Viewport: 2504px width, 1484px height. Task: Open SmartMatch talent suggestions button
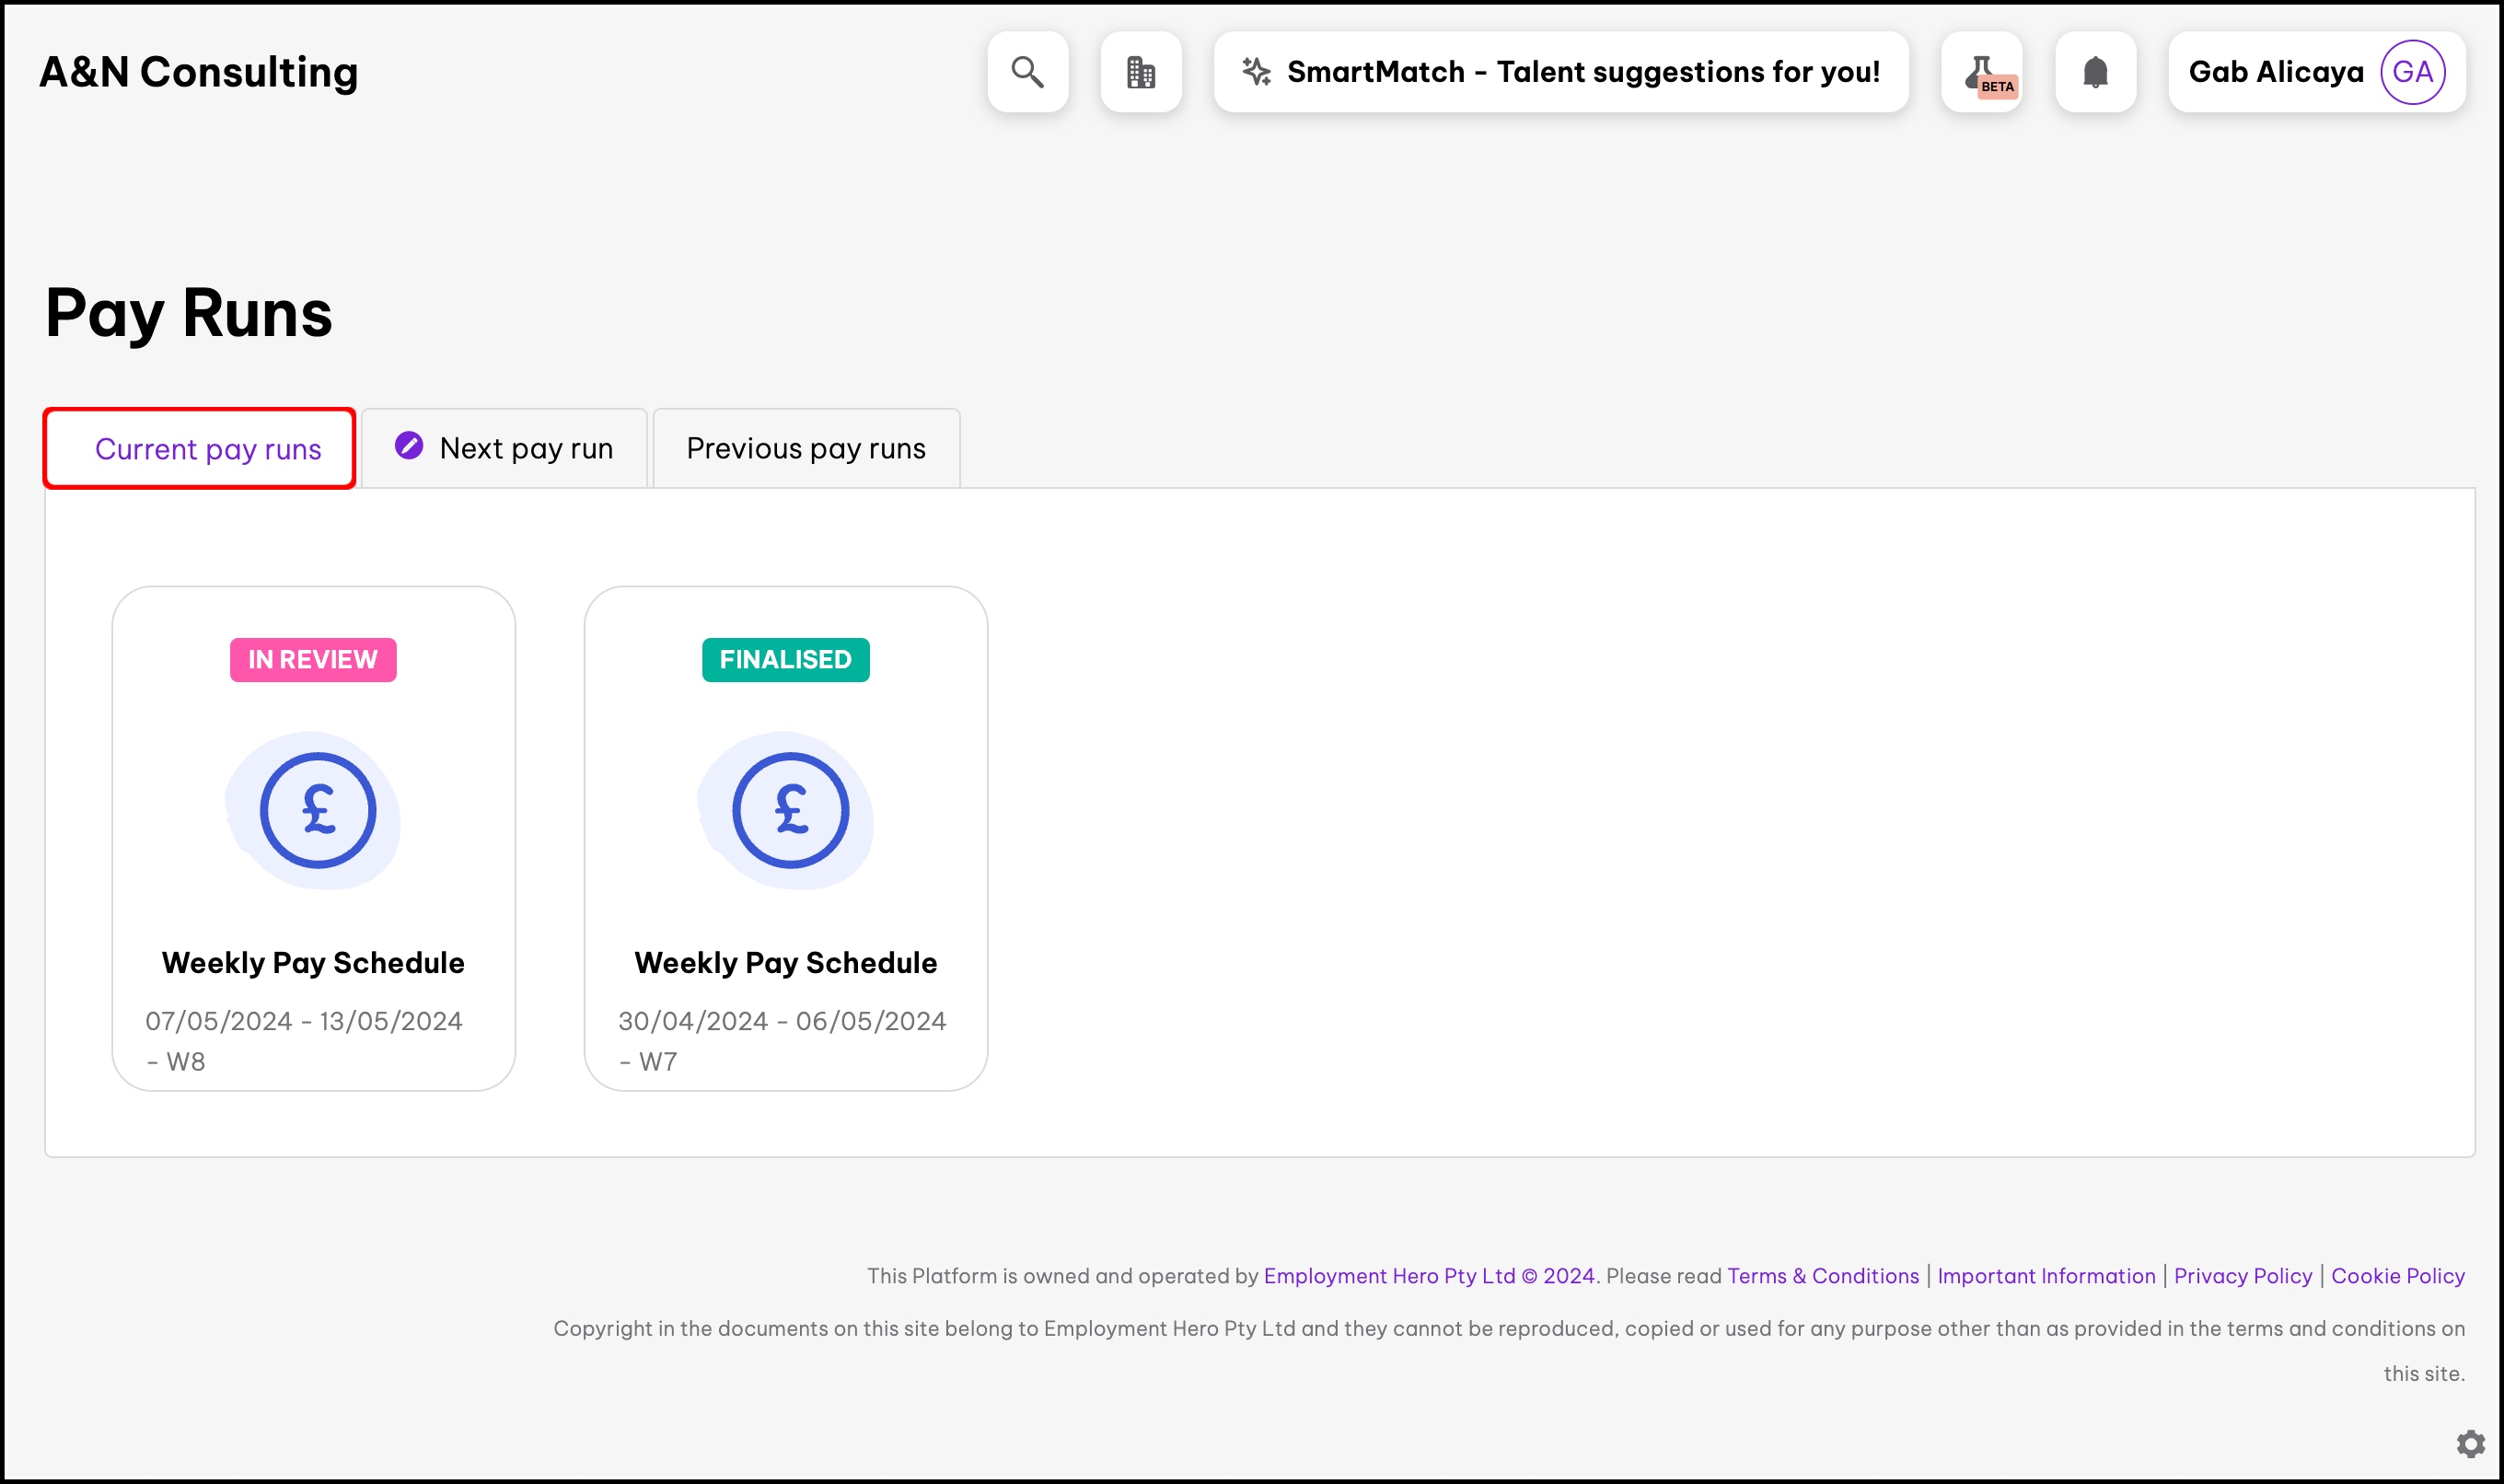click(x=1561, y=72)
